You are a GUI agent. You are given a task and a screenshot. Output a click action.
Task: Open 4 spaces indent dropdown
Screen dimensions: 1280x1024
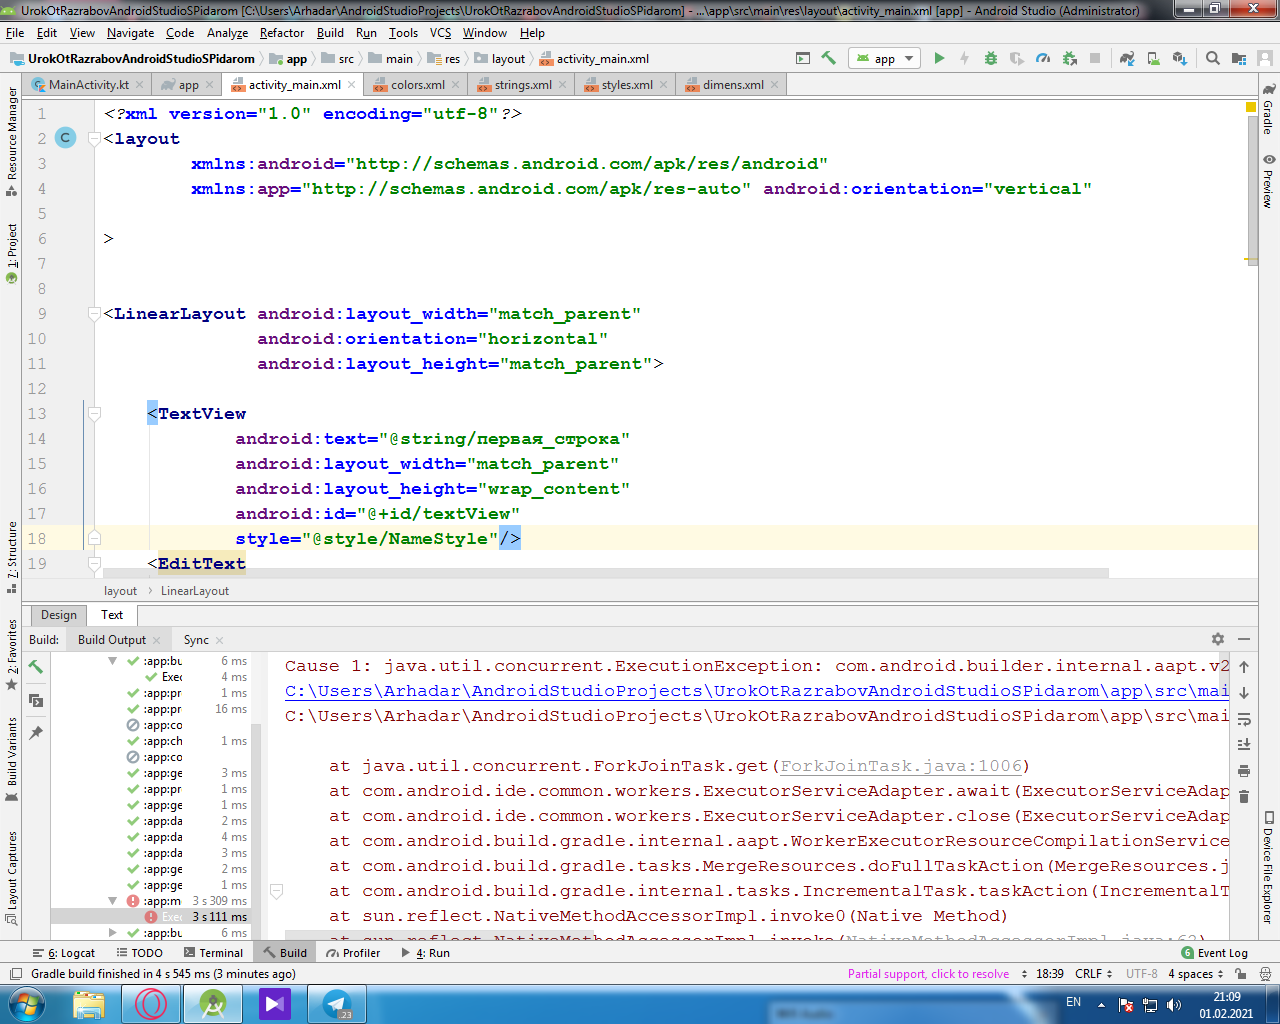click(1195, 973)
